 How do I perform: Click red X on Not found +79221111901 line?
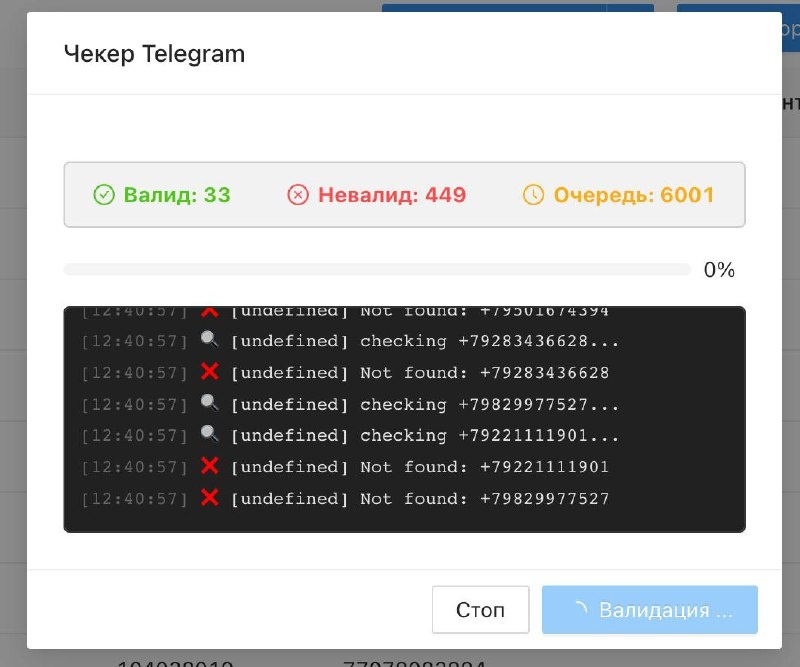[x=210, y=466]
